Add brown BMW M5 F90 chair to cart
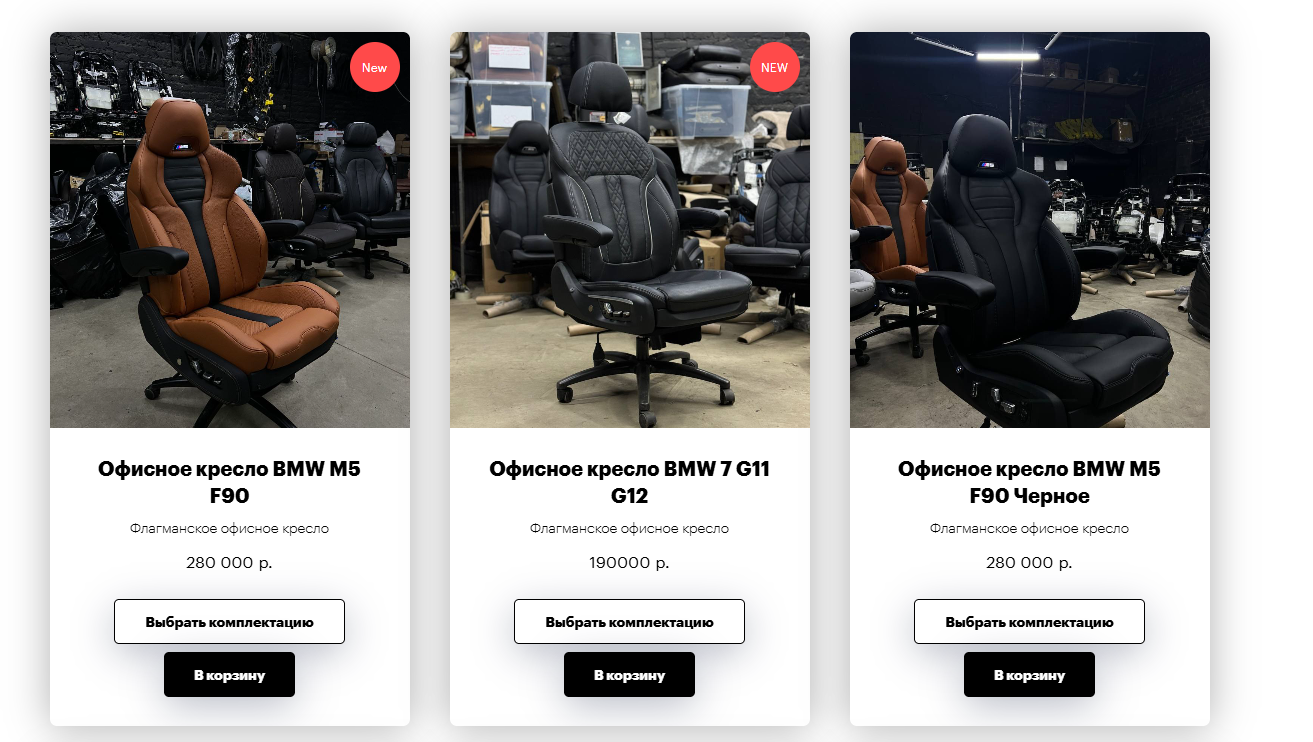The width and height of the screenshot is (1313, 742). [x=230, y=675]
